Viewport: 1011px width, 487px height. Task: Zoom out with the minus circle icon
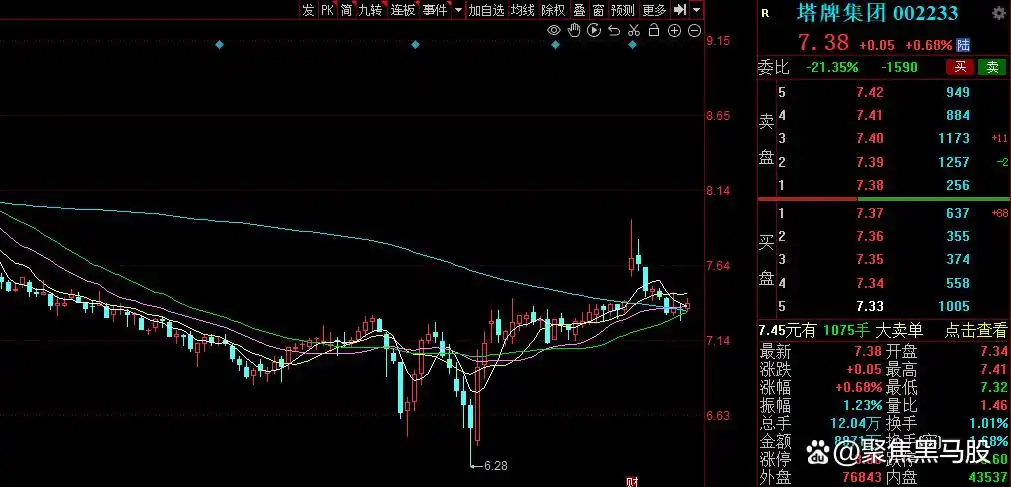[x=694, y=30]
